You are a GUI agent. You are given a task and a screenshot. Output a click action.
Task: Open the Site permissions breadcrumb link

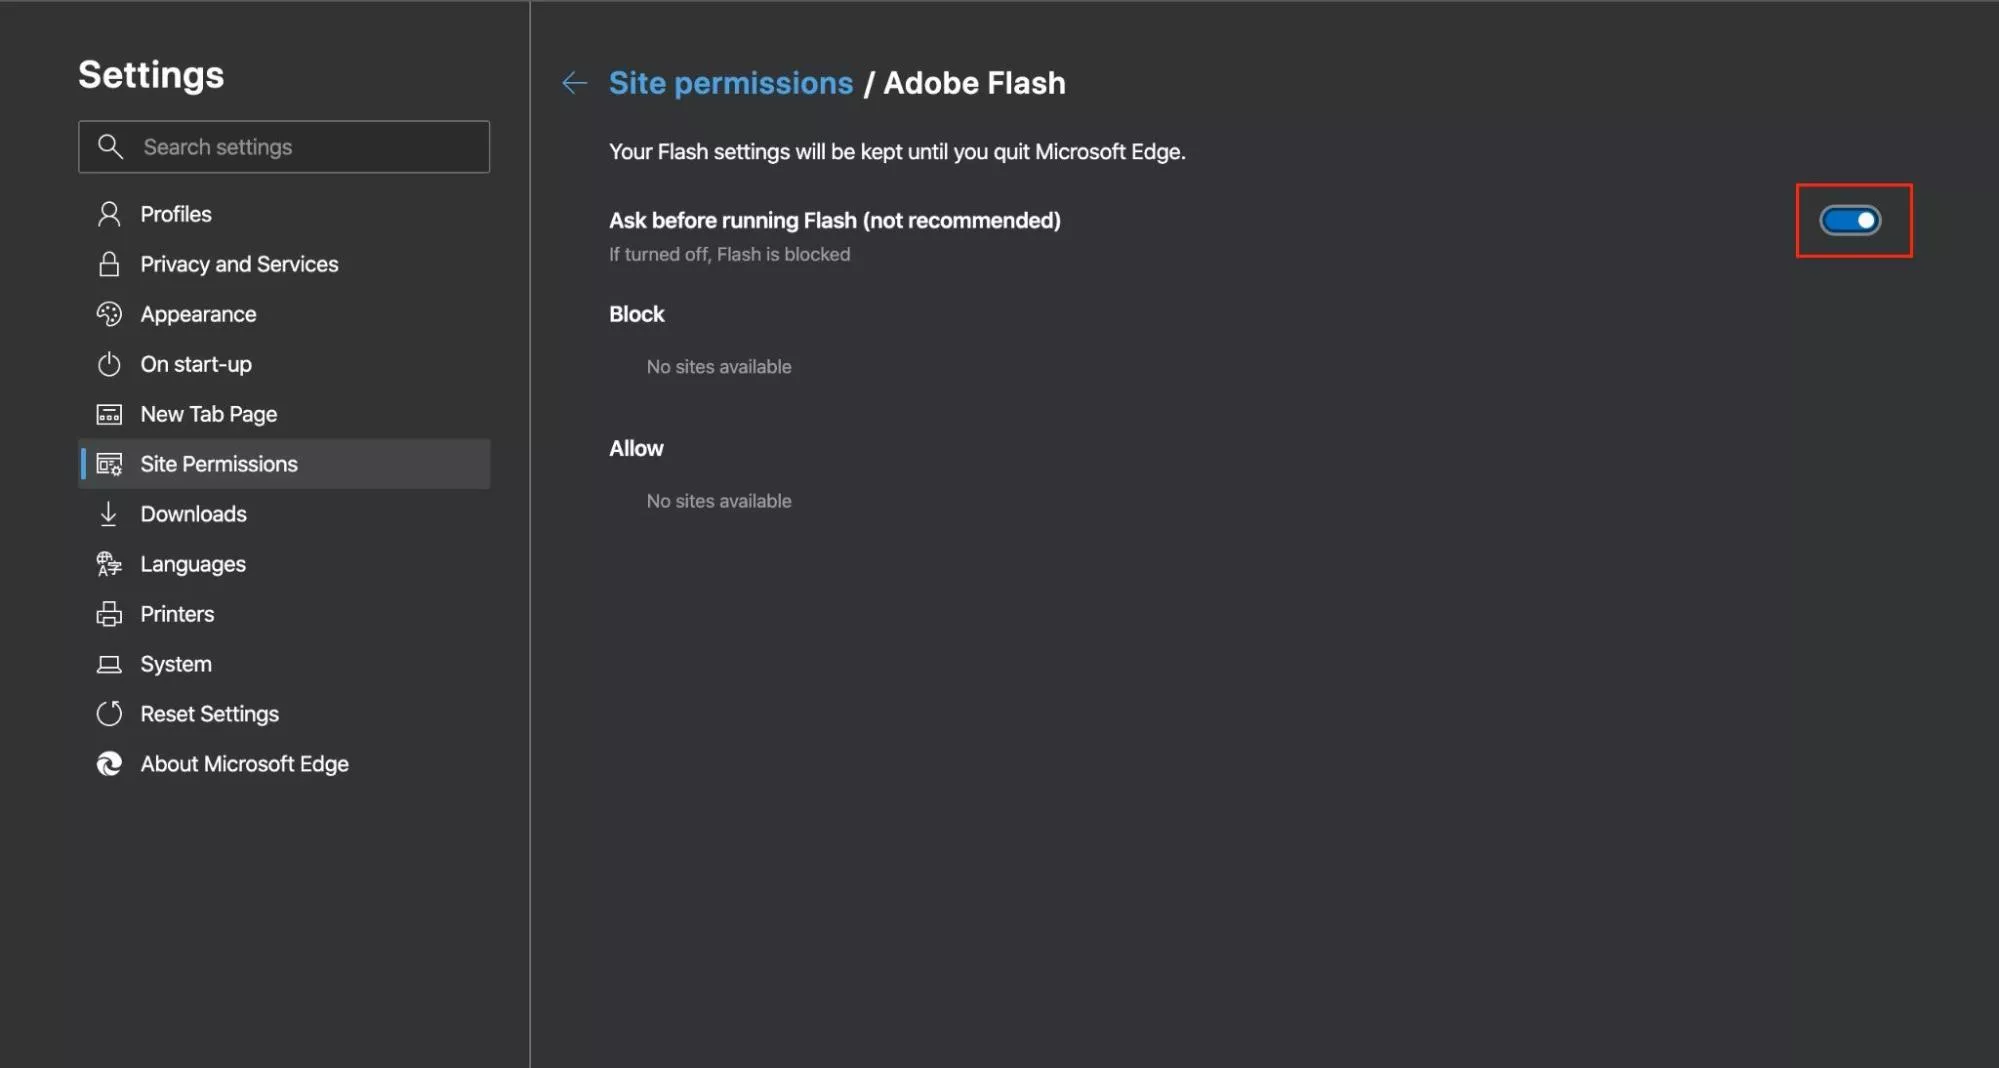pyautogui.click(x=730, y=83)
